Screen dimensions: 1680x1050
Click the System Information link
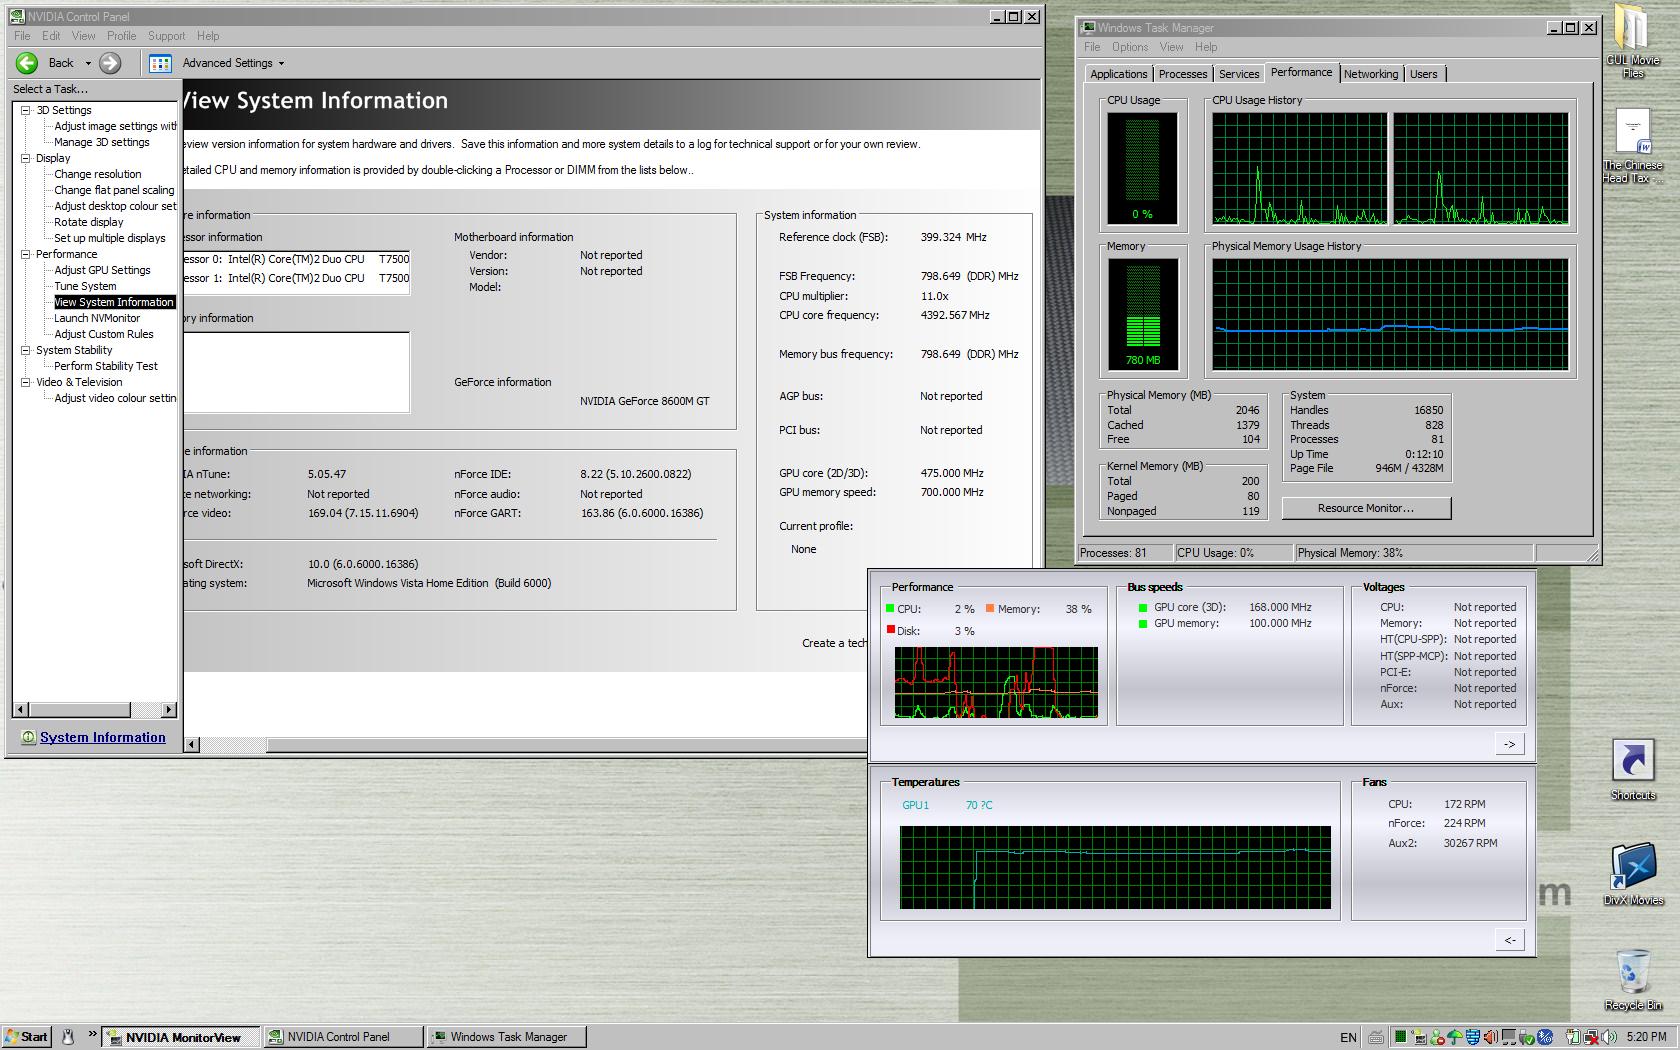point(103,737)
